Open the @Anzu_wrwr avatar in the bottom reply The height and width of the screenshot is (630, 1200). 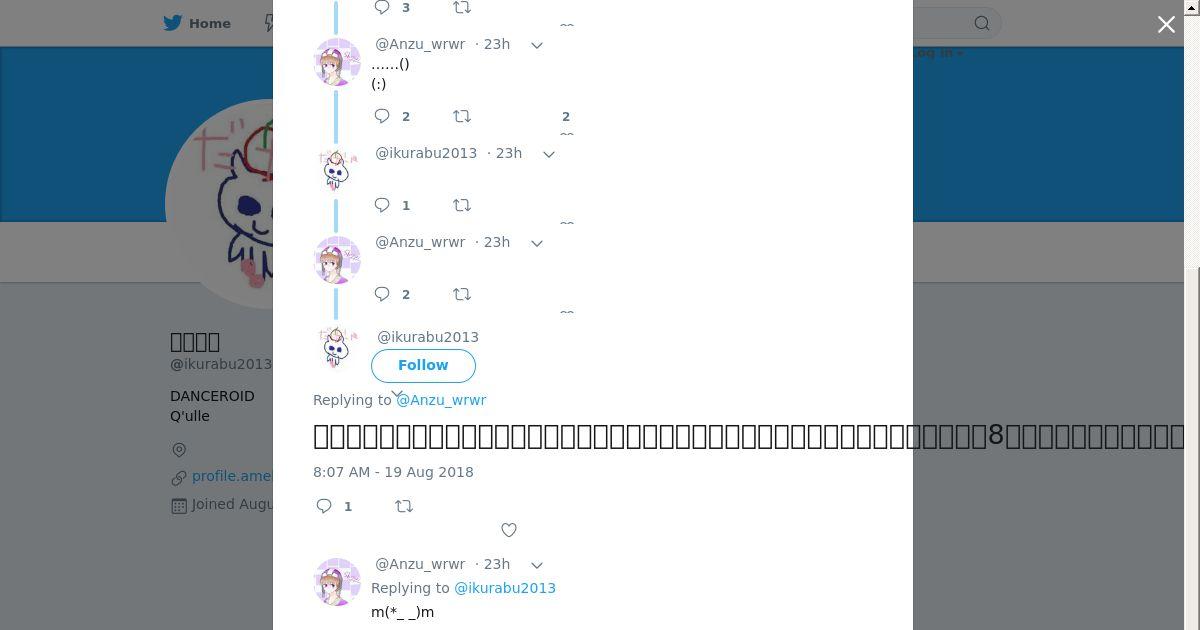click(x=337, y=582)
